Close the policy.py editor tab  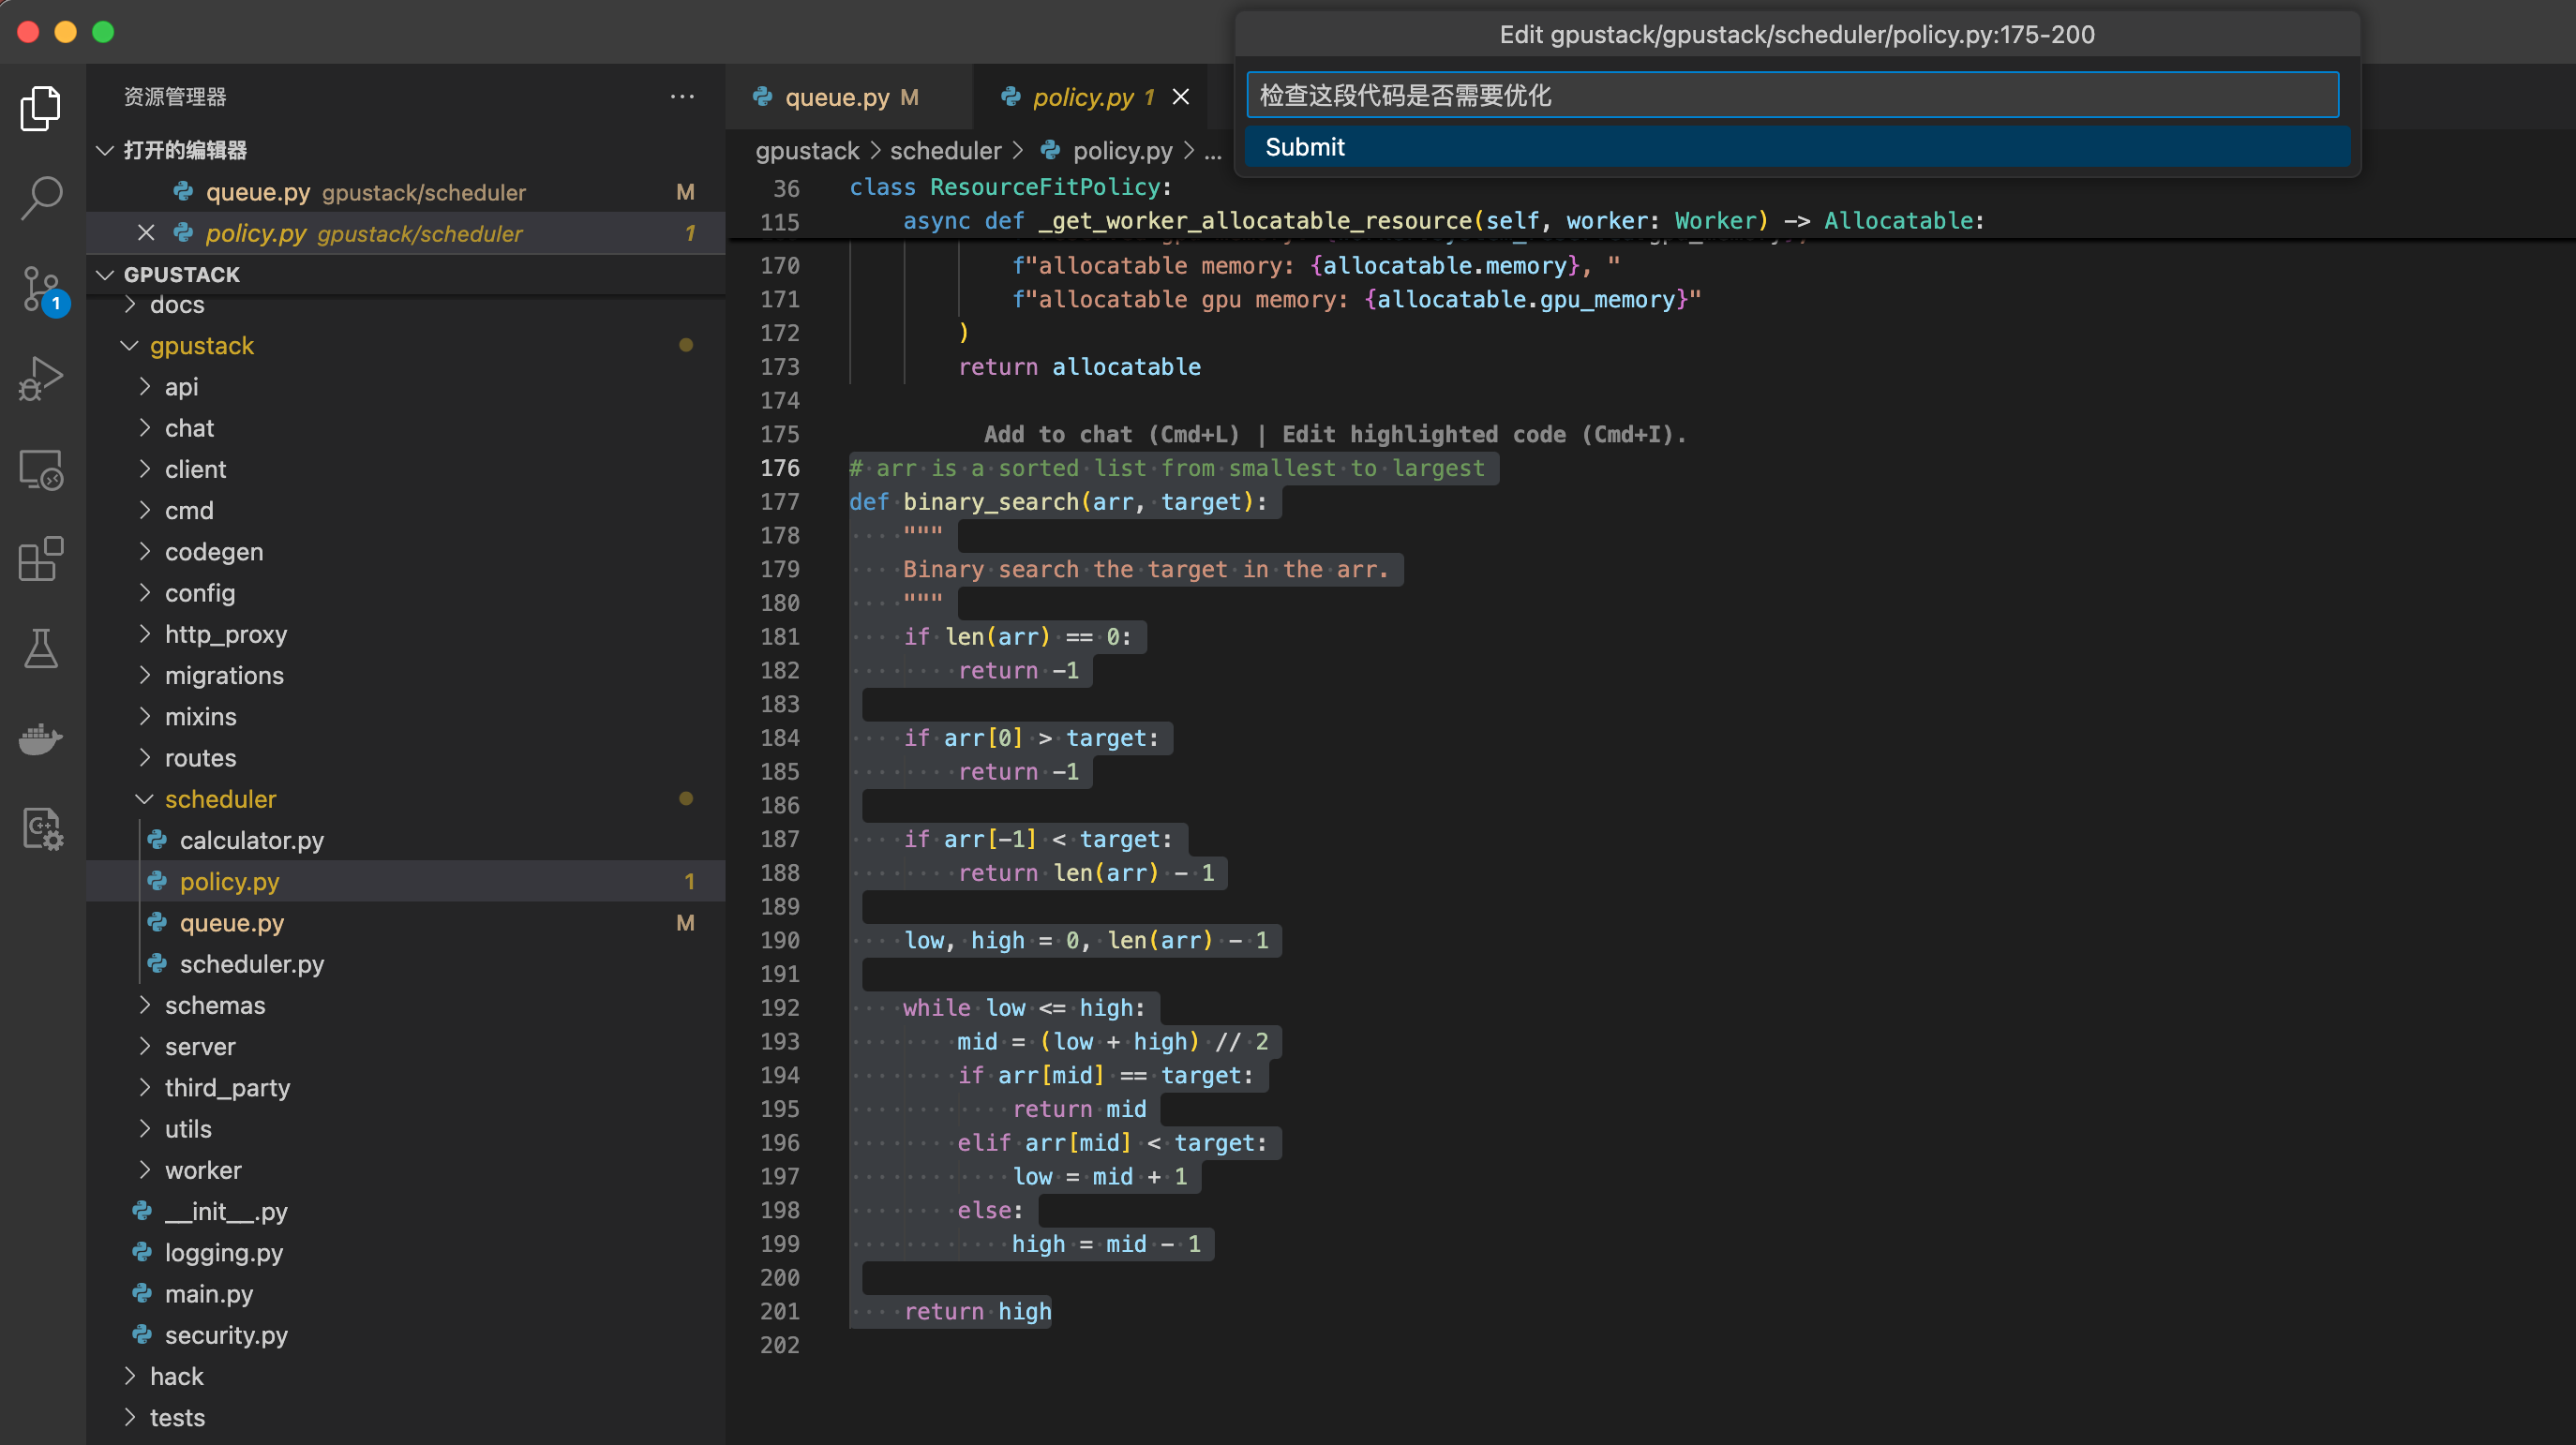point(1180,97)
